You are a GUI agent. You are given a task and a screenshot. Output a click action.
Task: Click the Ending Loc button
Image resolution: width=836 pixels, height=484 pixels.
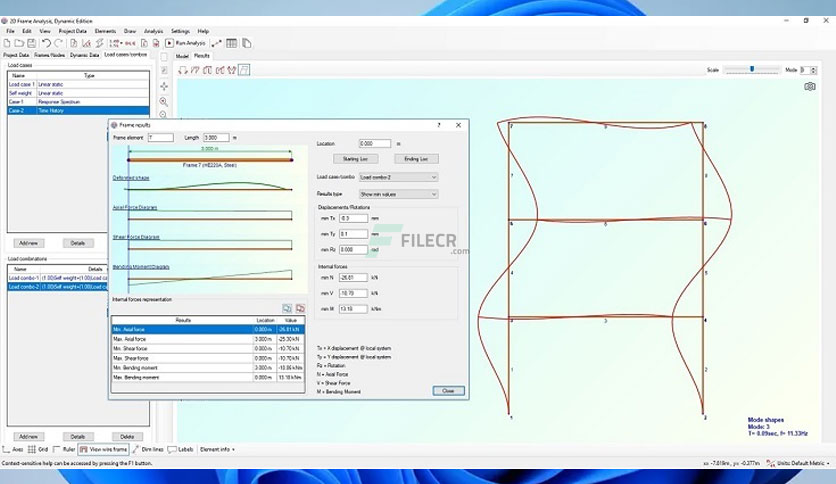416,159
